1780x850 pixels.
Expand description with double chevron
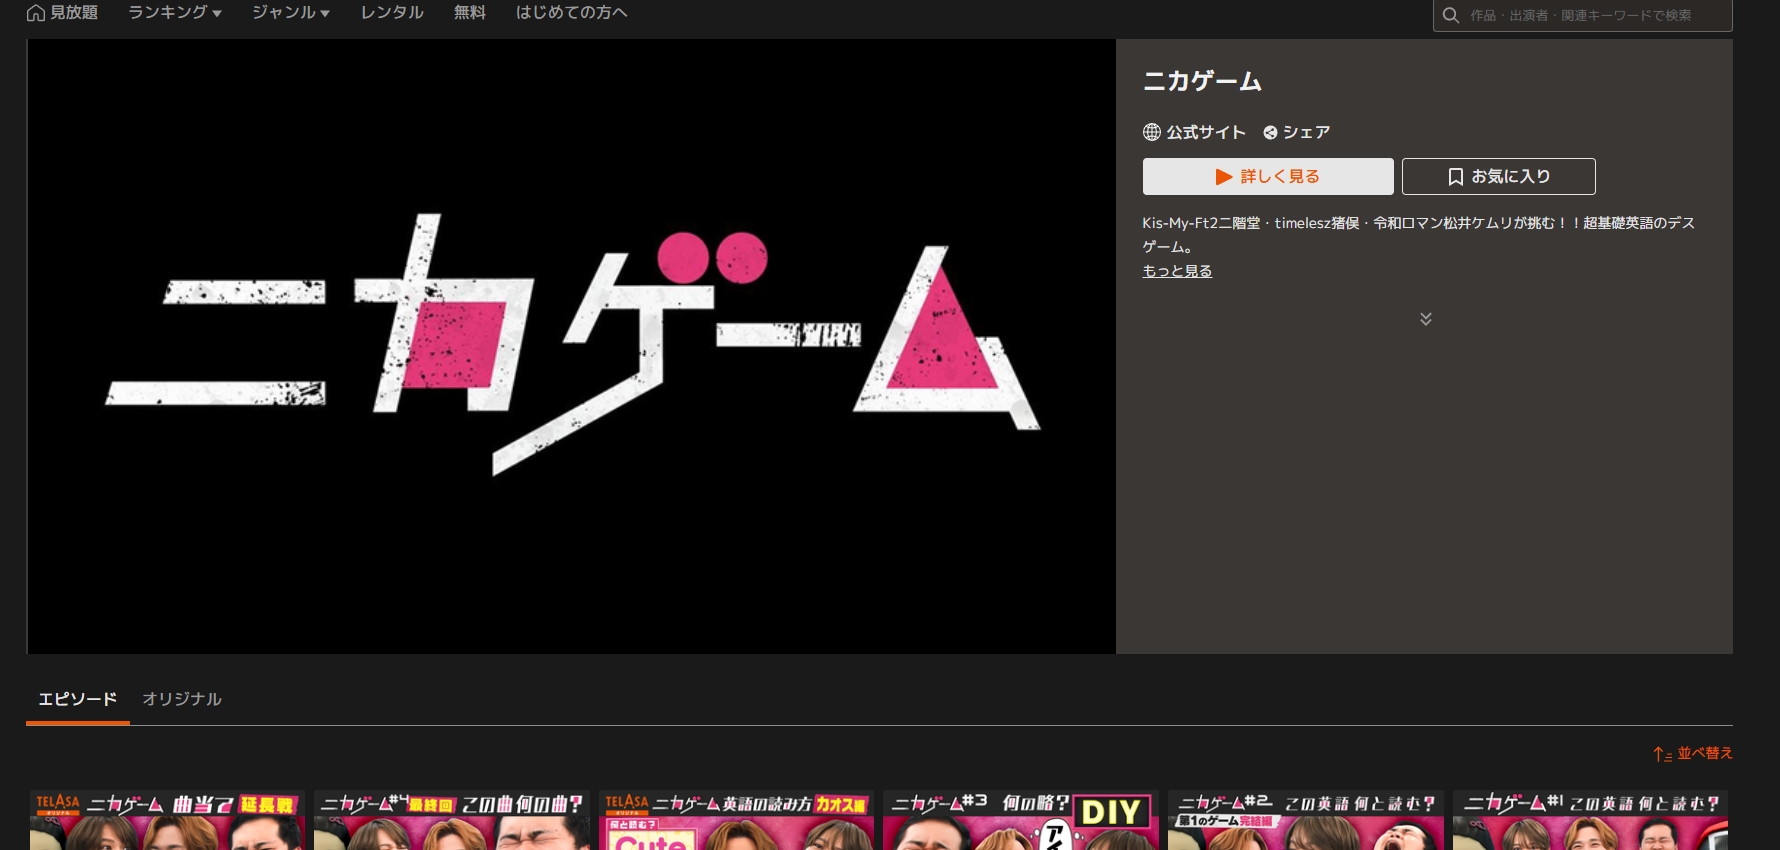(1426, 319)
